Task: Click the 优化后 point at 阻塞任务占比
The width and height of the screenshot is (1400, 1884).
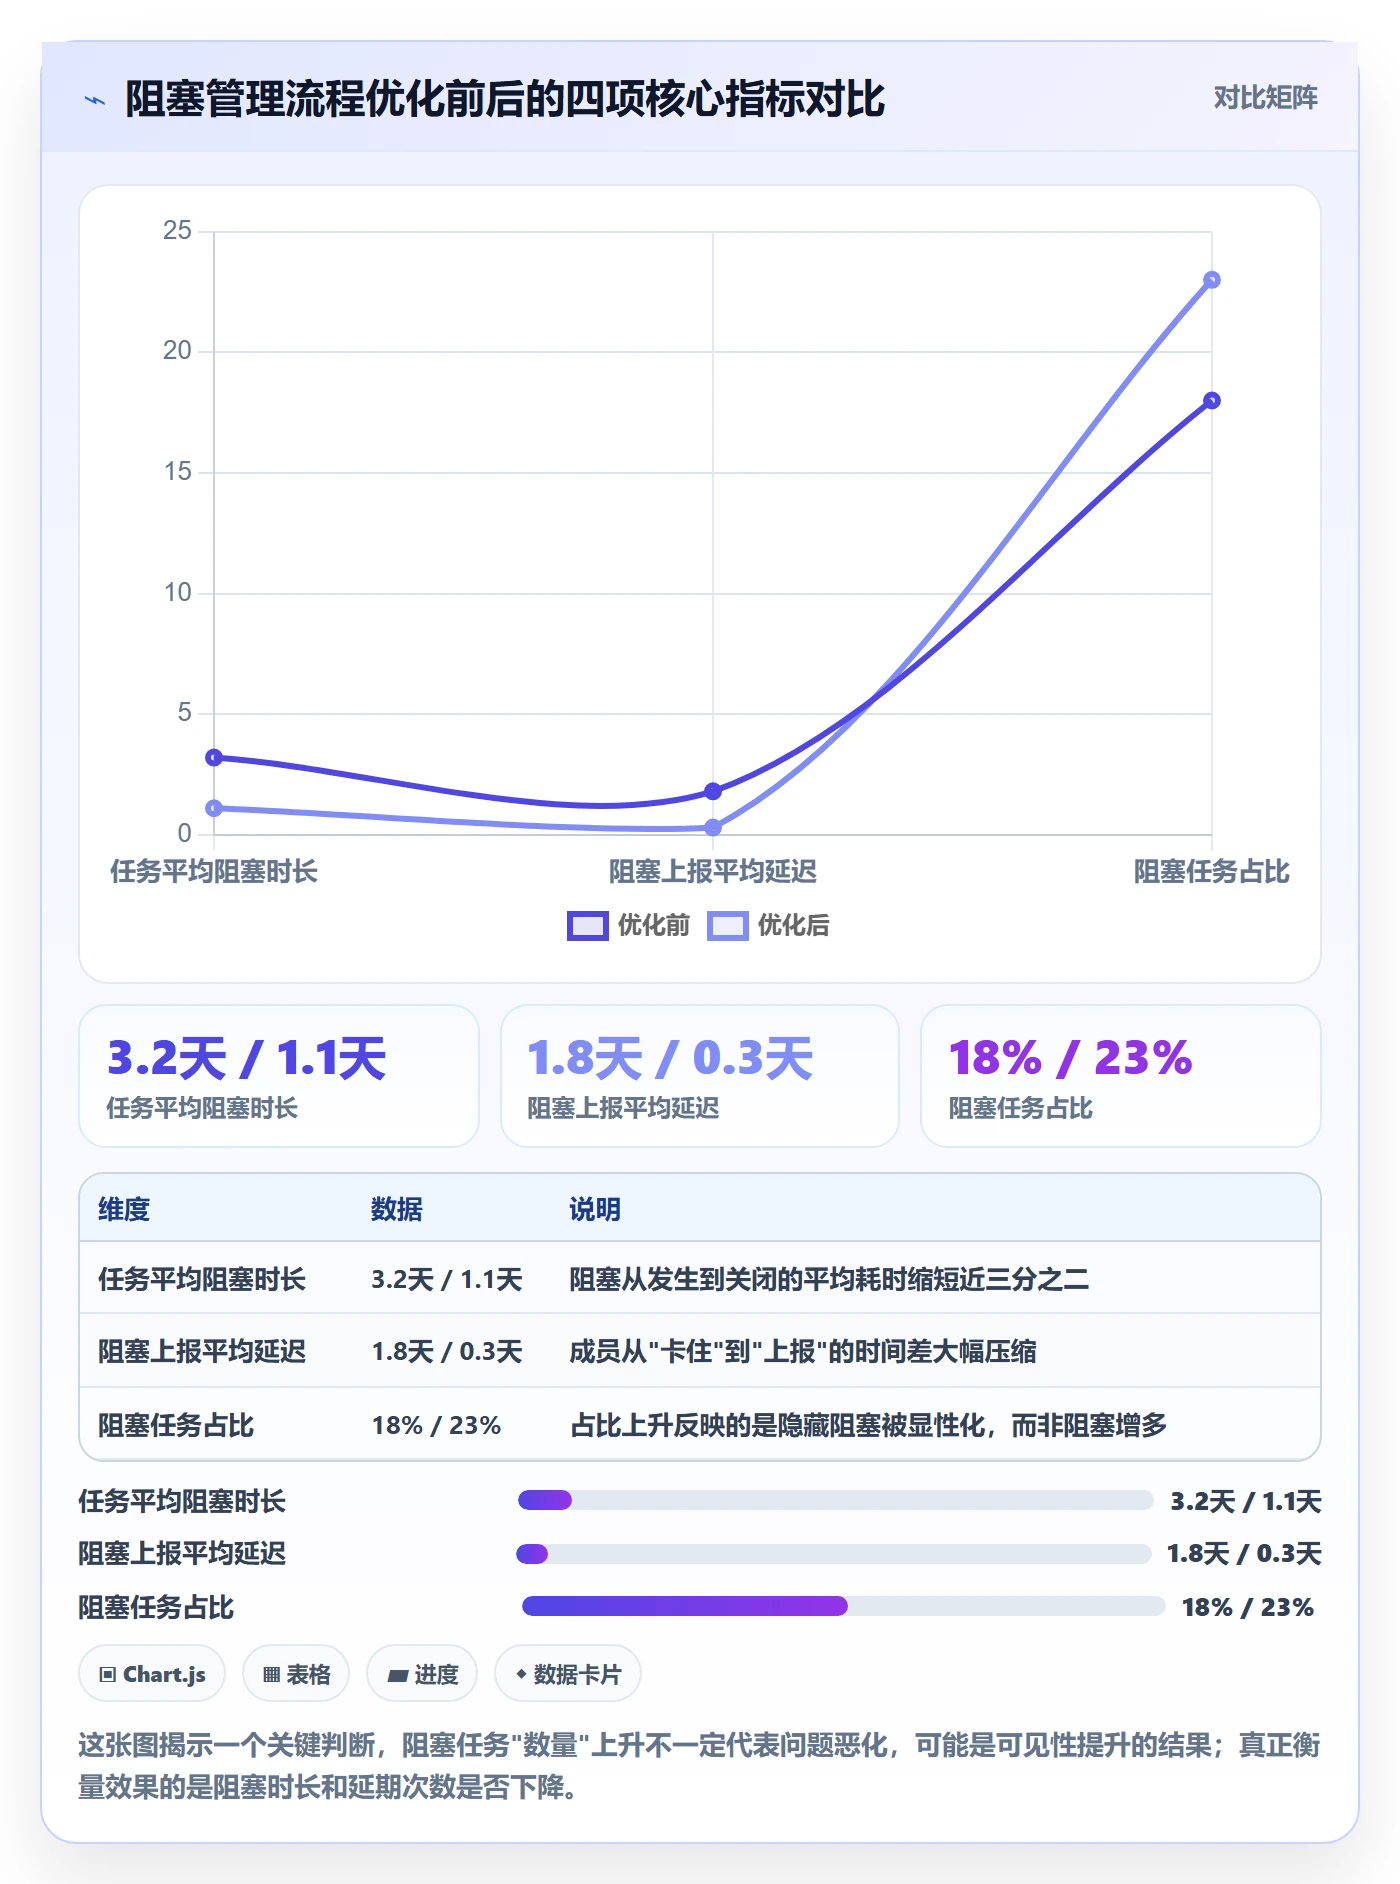Action: coord(1212,280)
